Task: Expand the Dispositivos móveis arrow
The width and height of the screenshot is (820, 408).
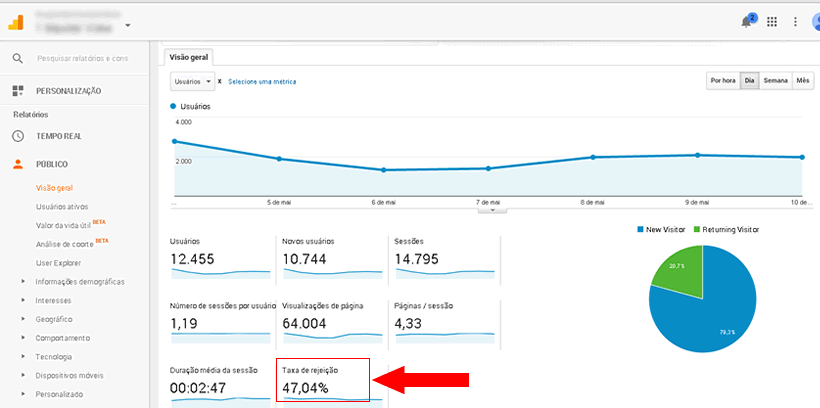Action: click(23, 376)
